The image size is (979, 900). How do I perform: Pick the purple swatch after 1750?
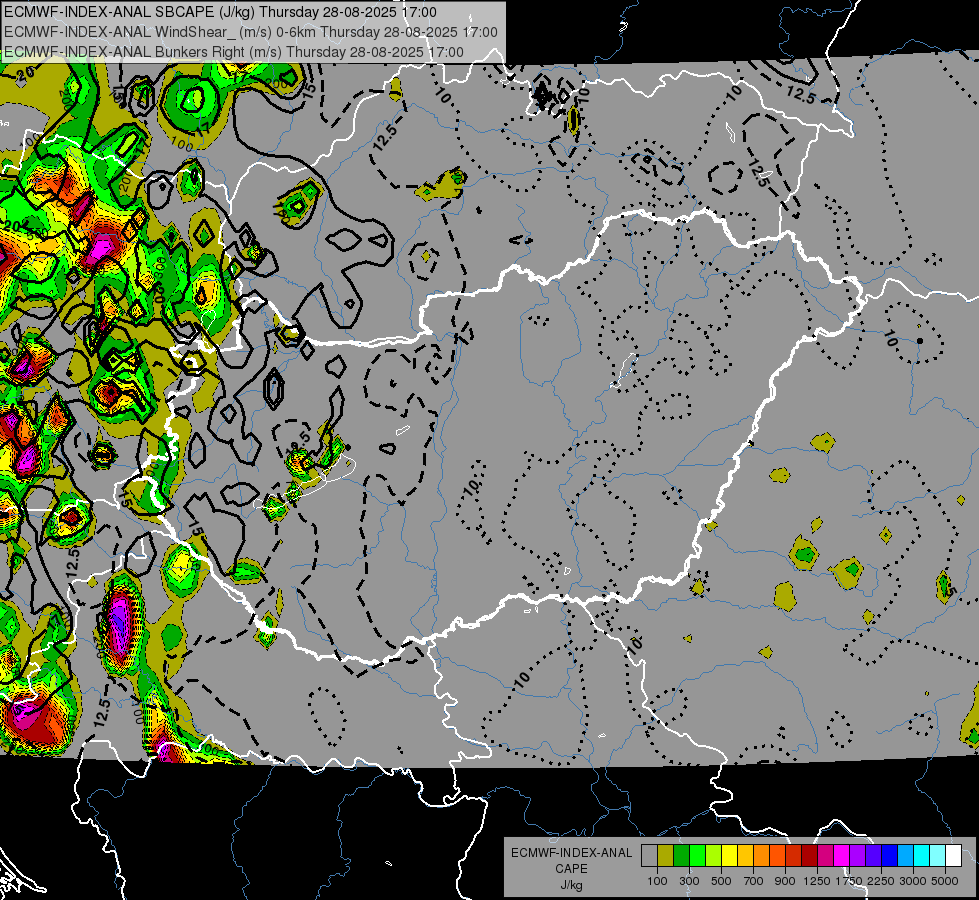(x=858, y=856)
